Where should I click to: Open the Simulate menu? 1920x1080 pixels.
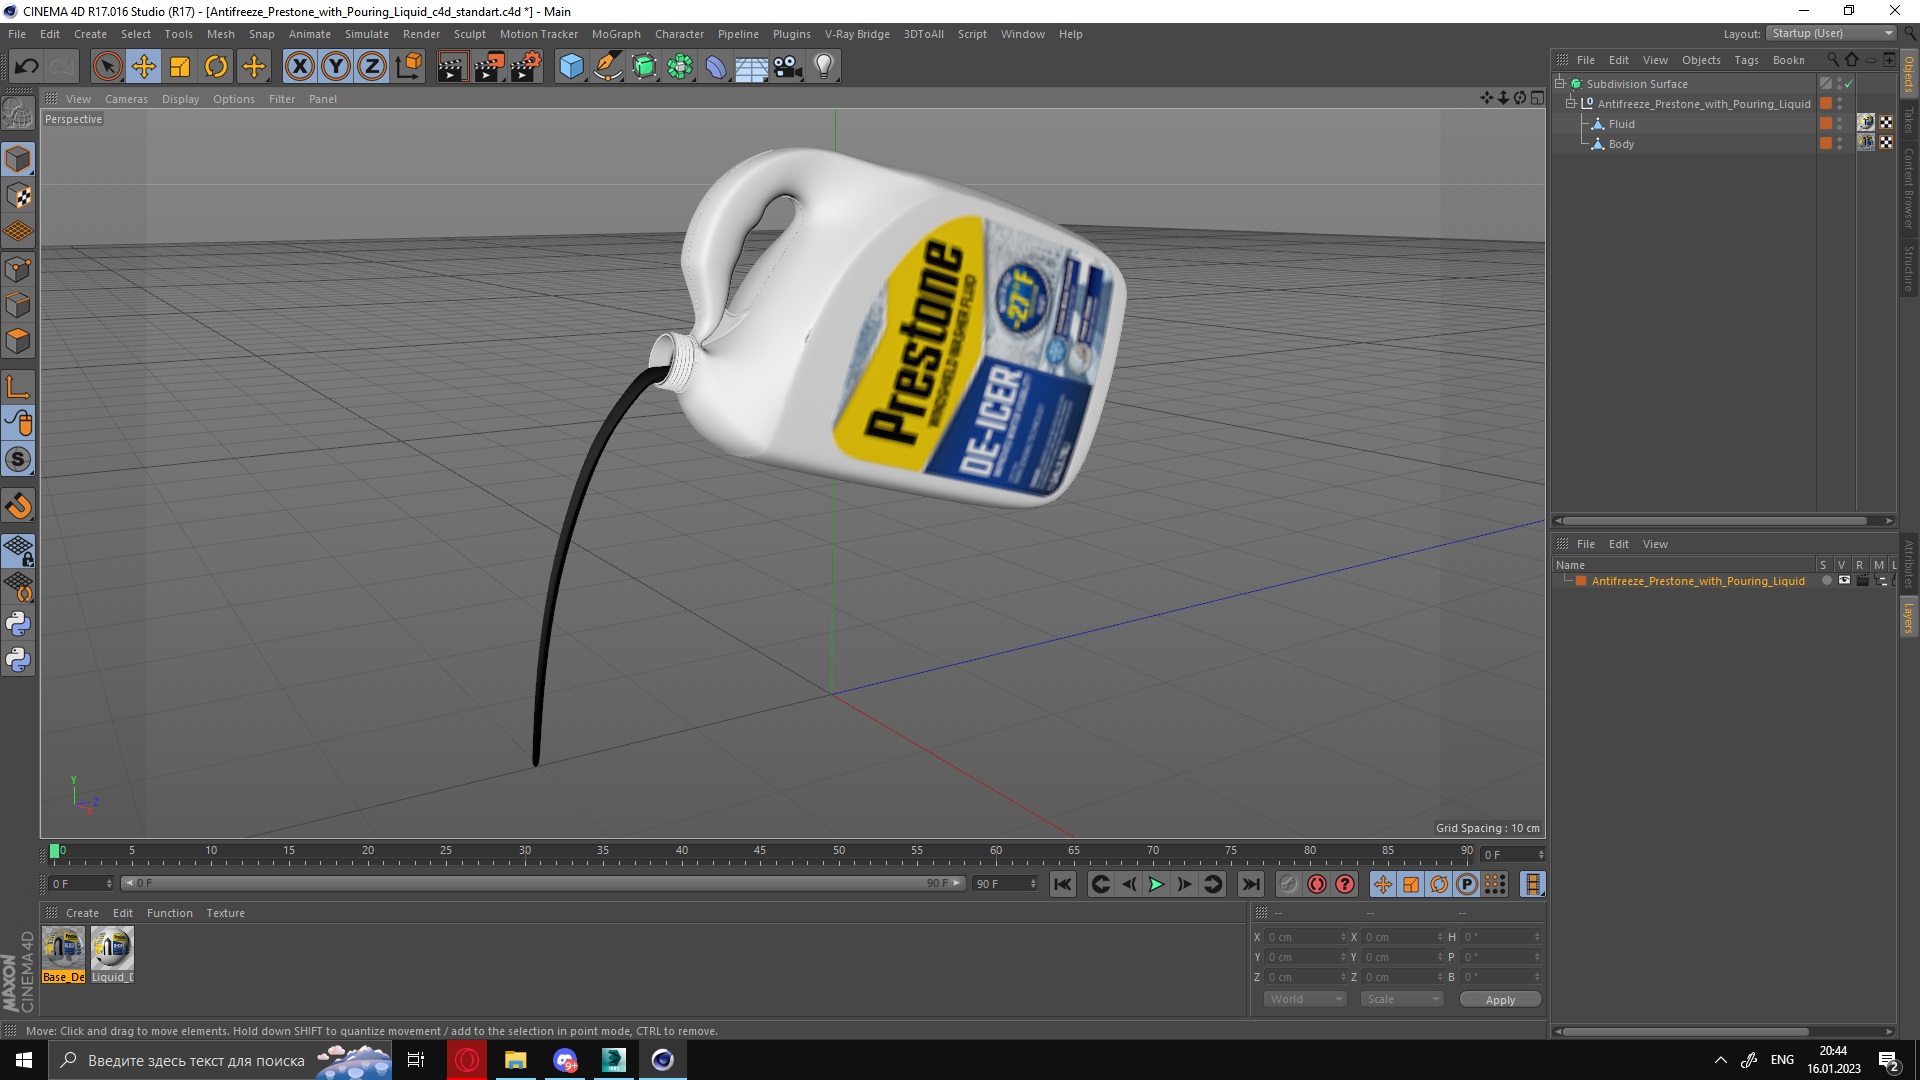[x=367, y=34]
